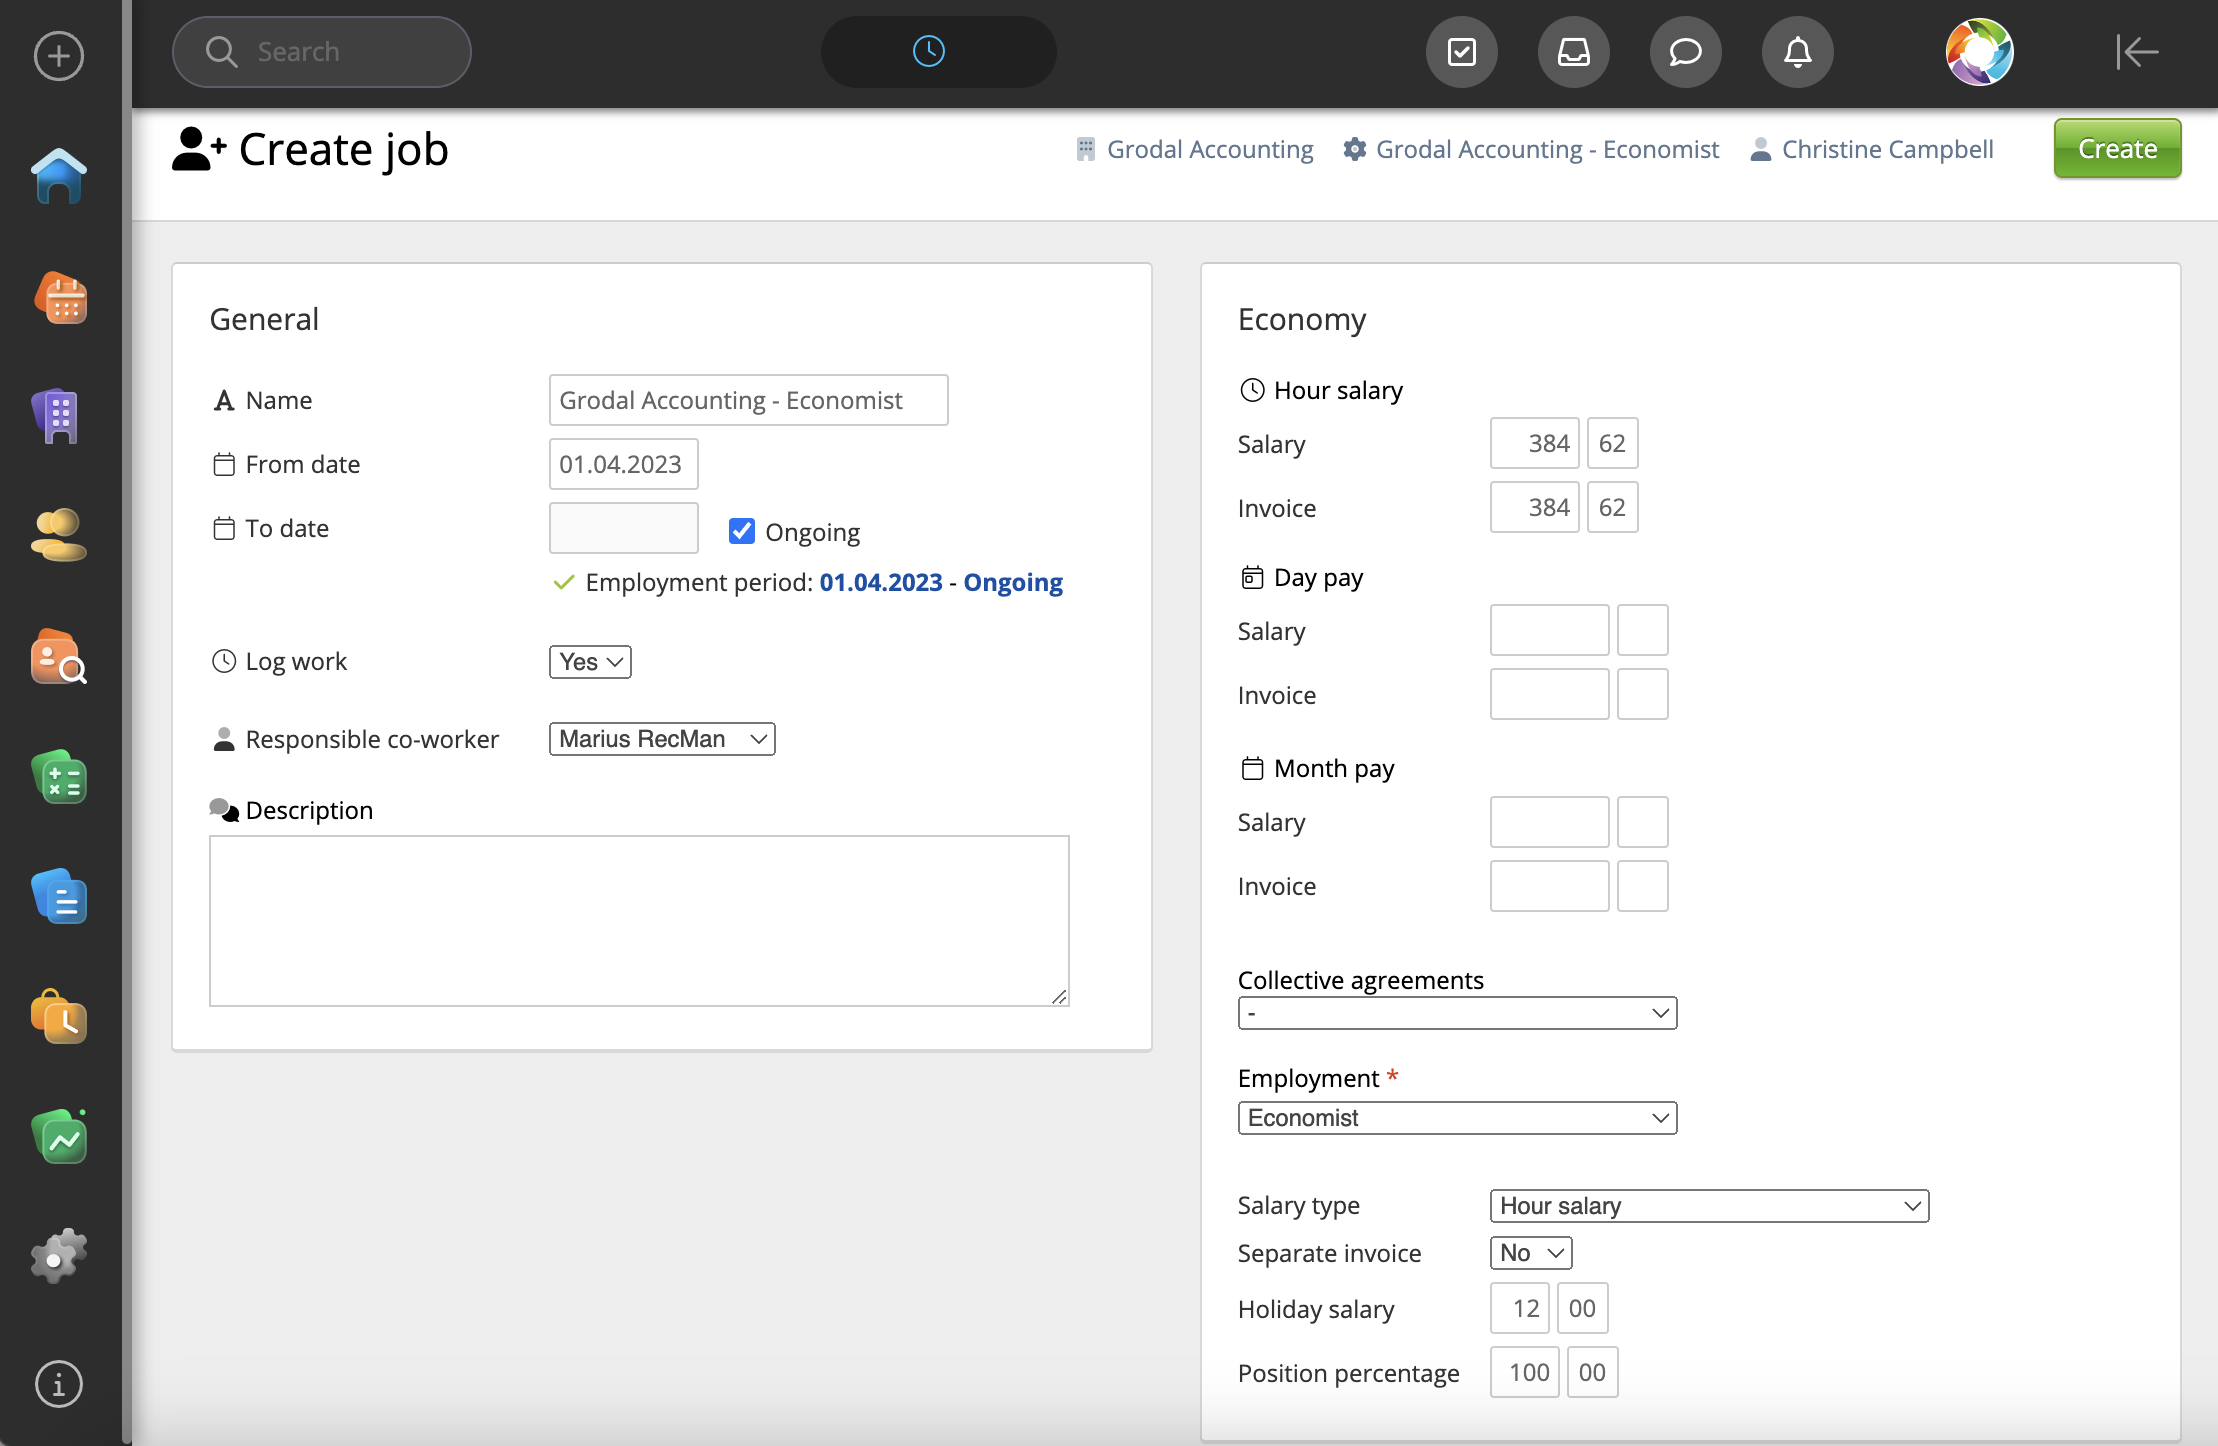Open the Christine Campbell link

[x=1886, y=149]
